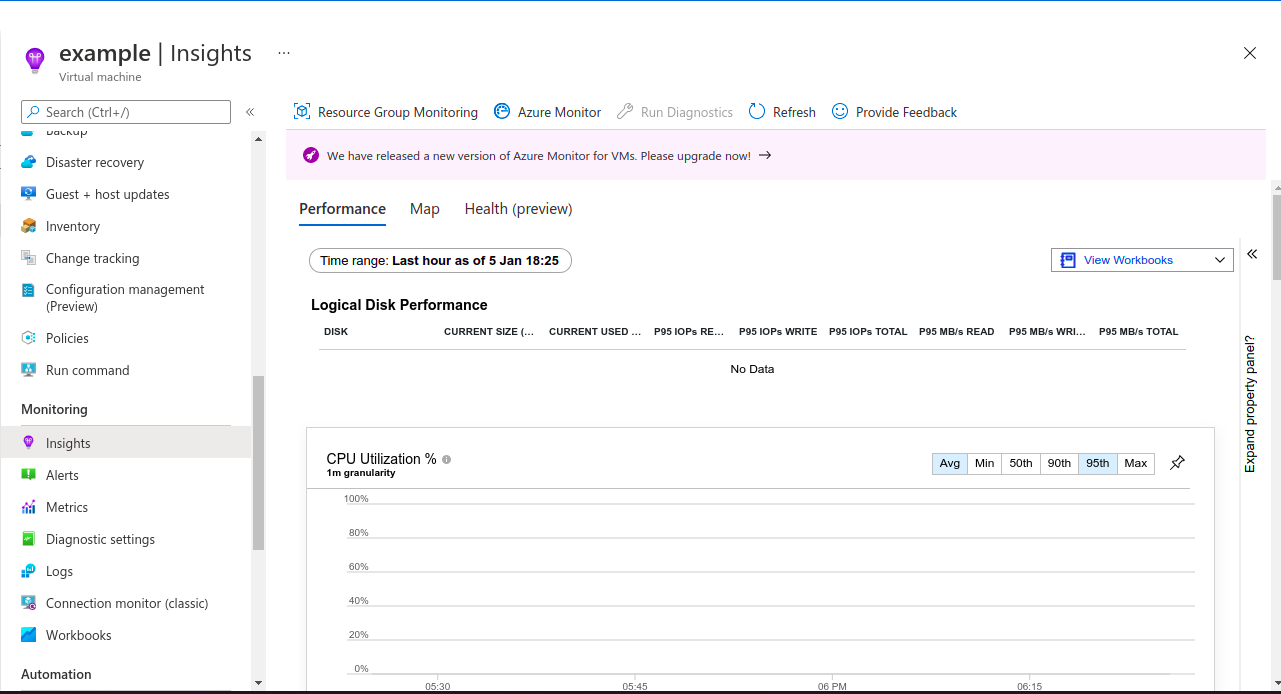The height and width of the screenshot is (694, 1281).
Task: Toggle the Avg aggregation
Action: tap(950, 463)
